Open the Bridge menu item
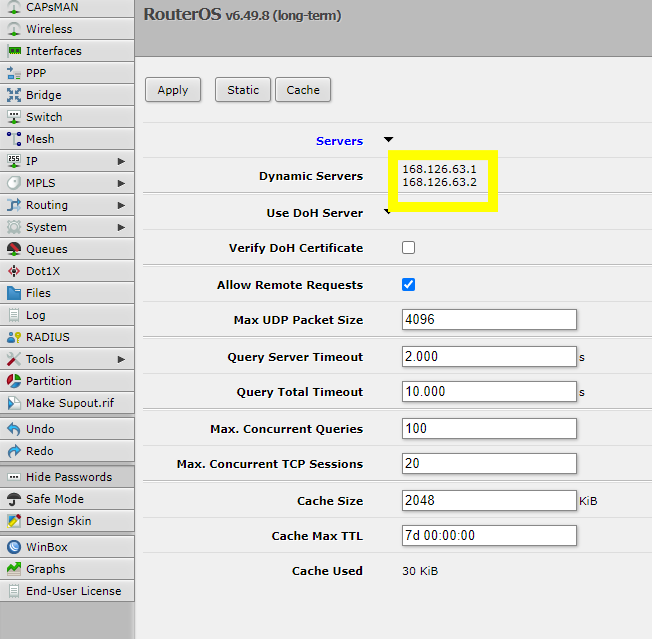Viewport: 652px width, 639px height. [67, 95]
